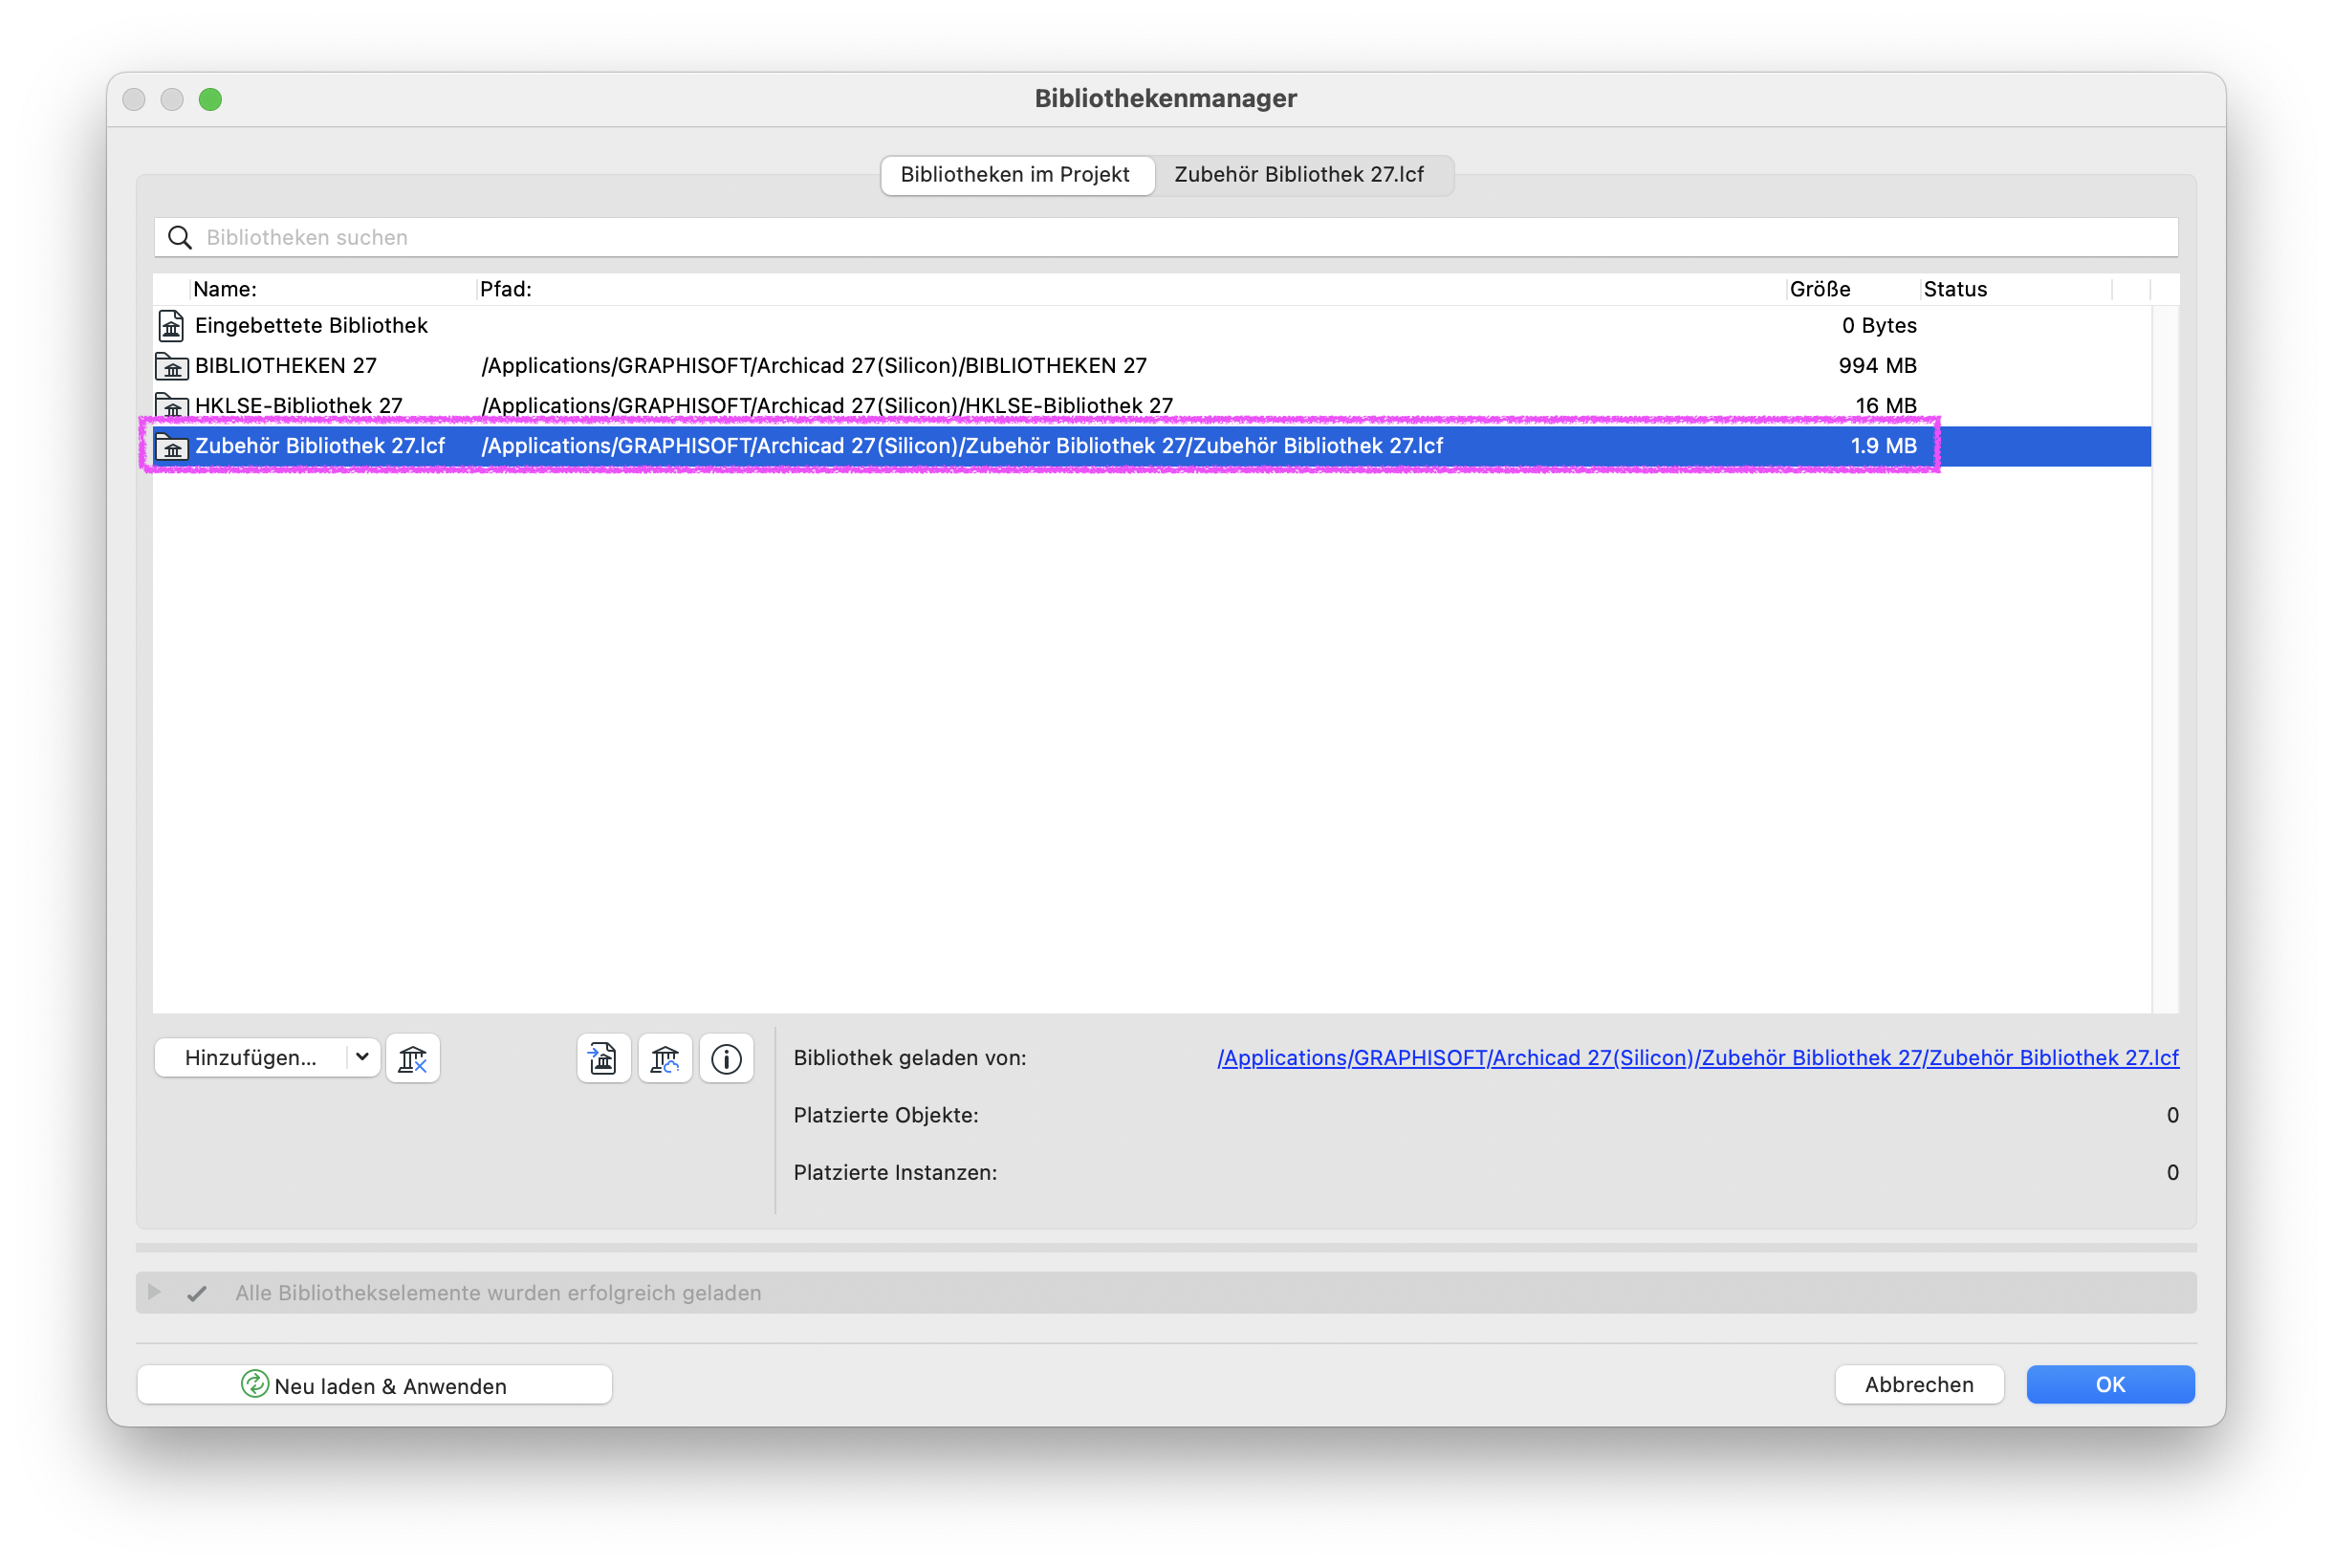
Task: Click the Abbrechen button
Action: click(x=1918, y=1384)
